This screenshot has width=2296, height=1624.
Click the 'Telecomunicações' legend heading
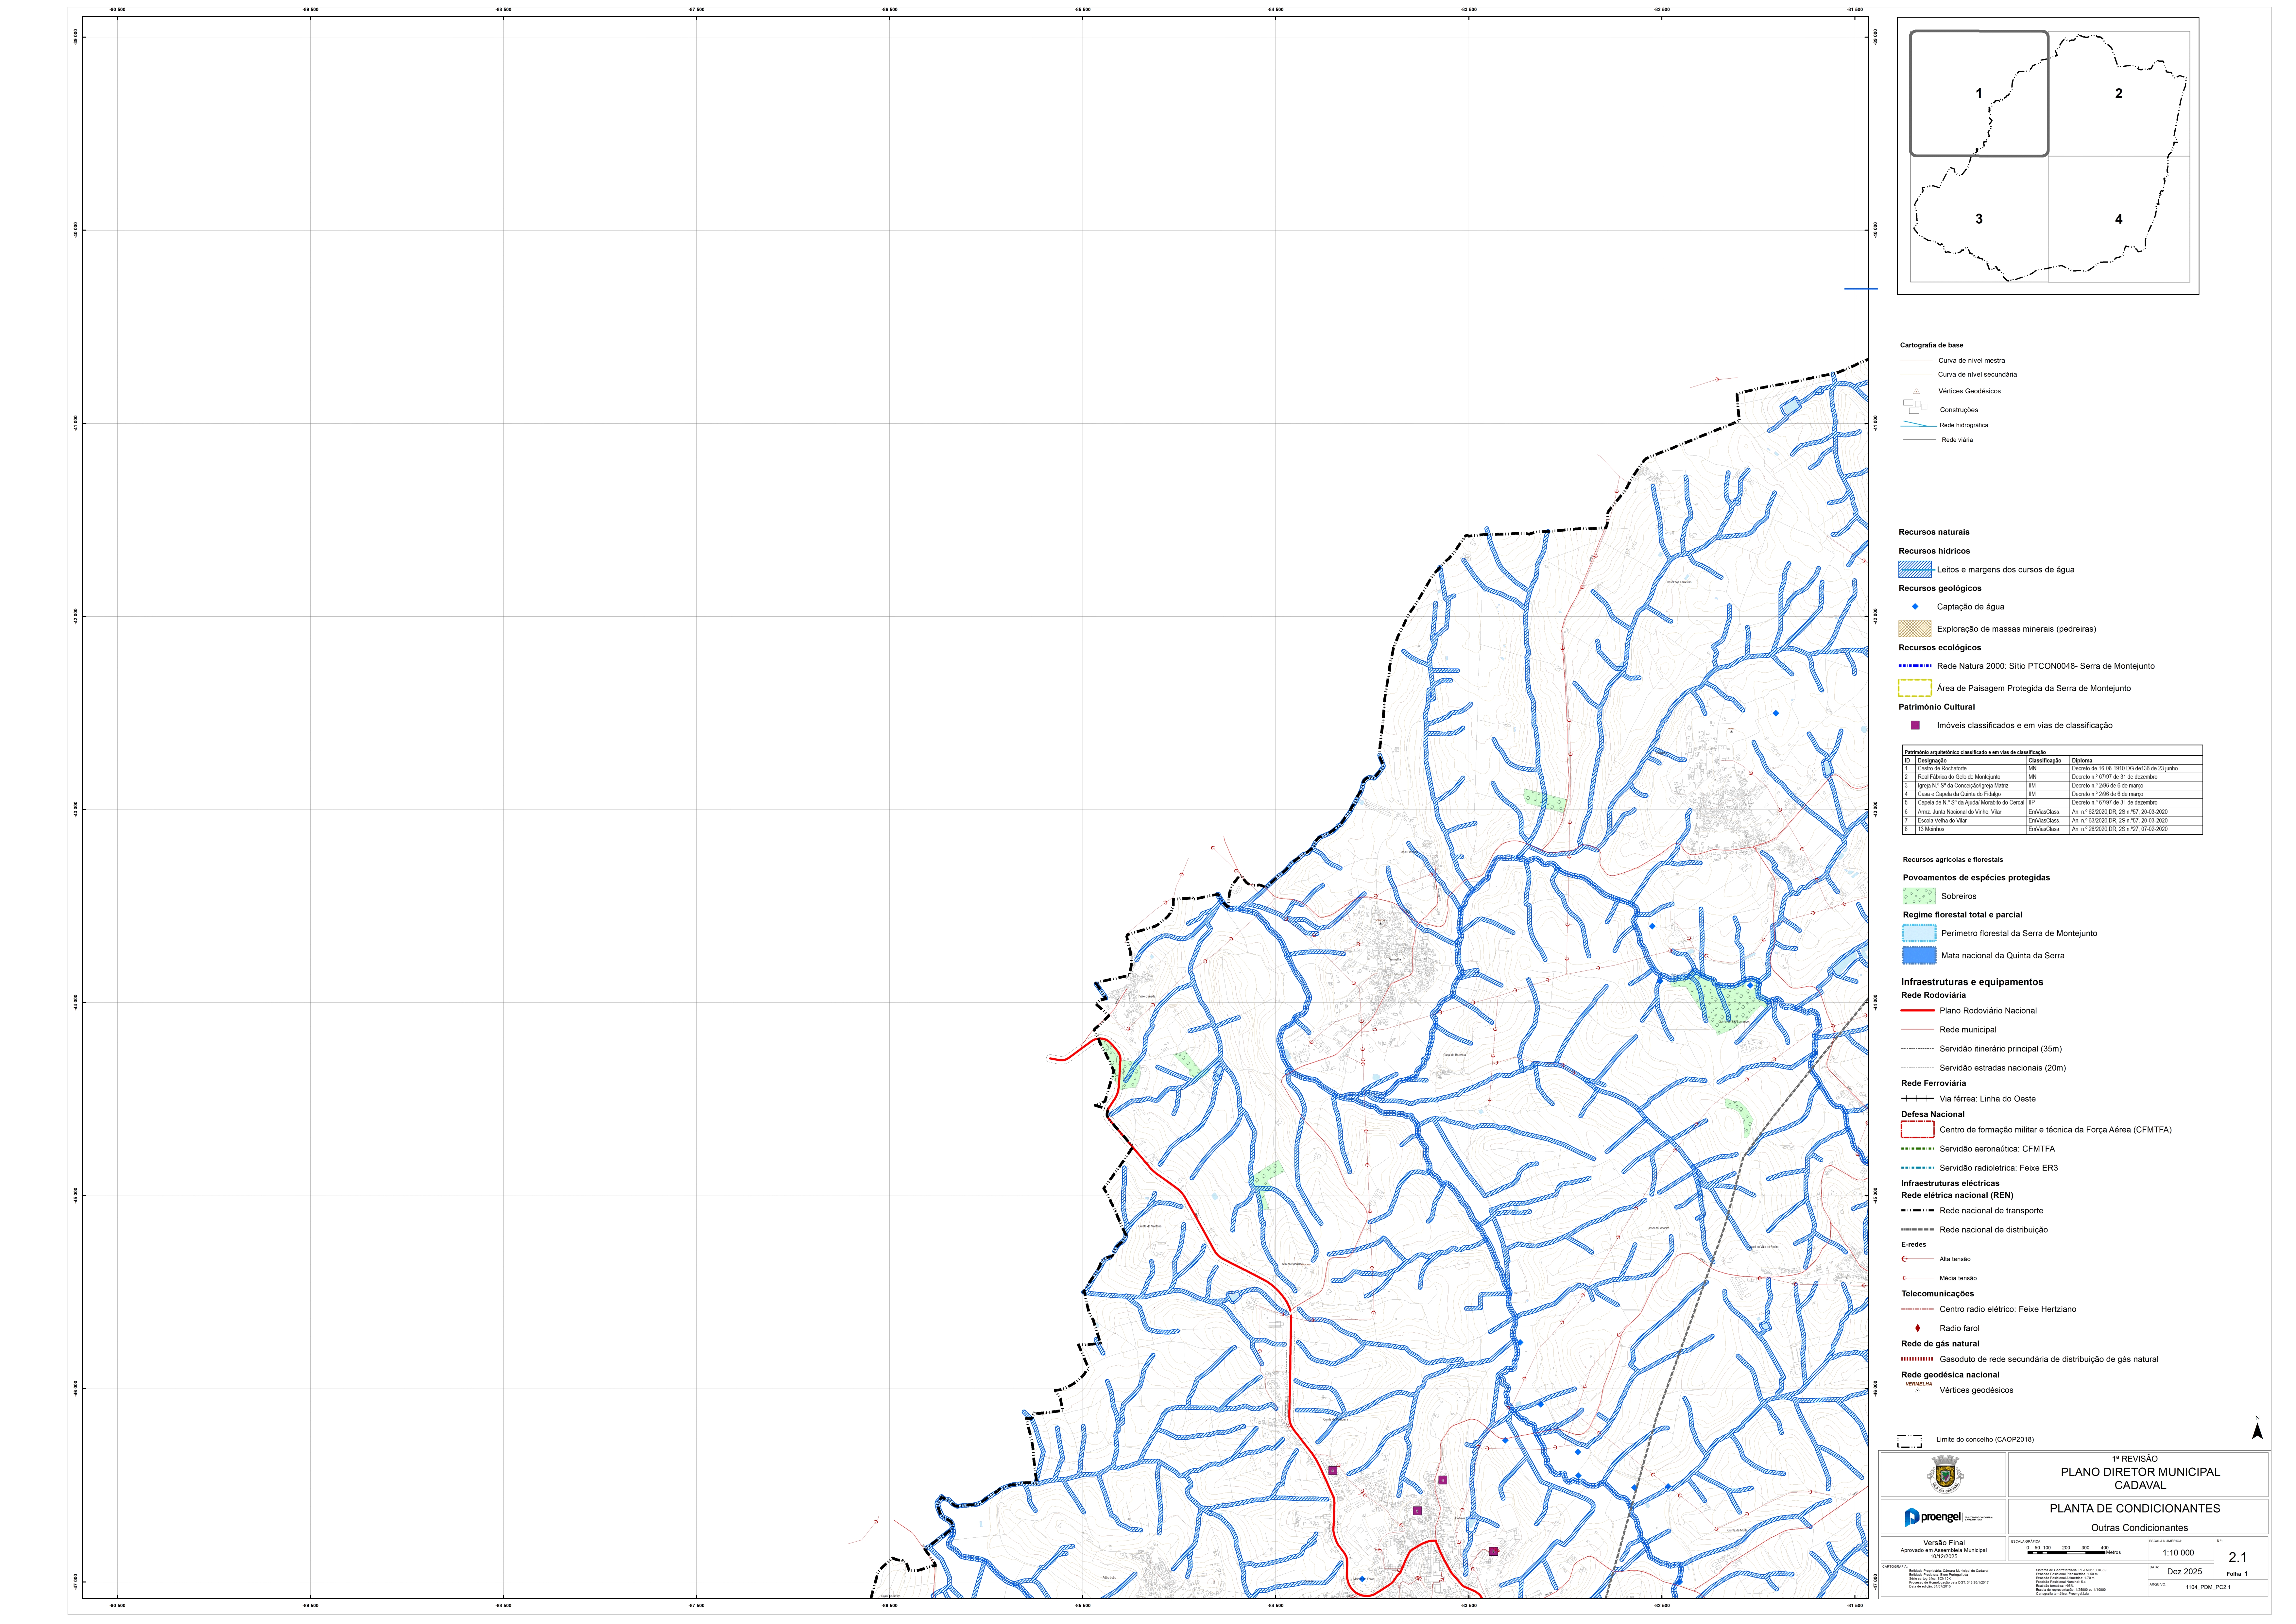[x=1938, y=1294]
